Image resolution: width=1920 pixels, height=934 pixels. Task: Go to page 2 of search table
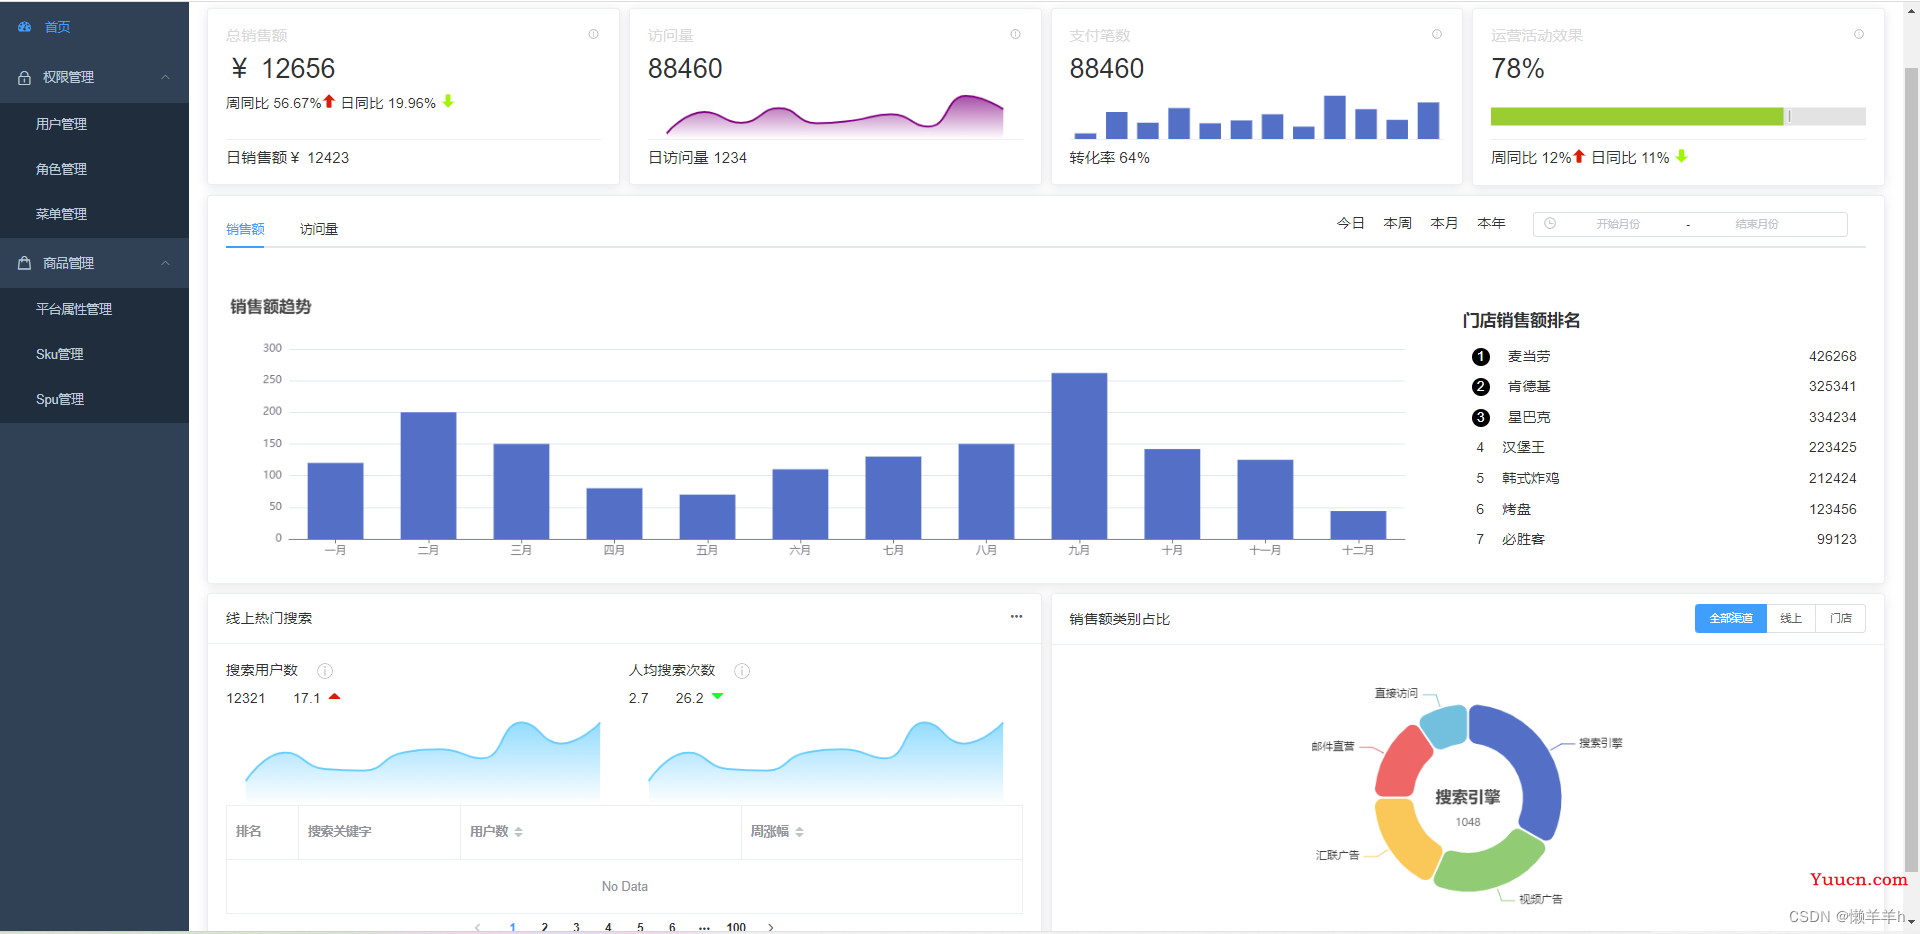point(544,927)
